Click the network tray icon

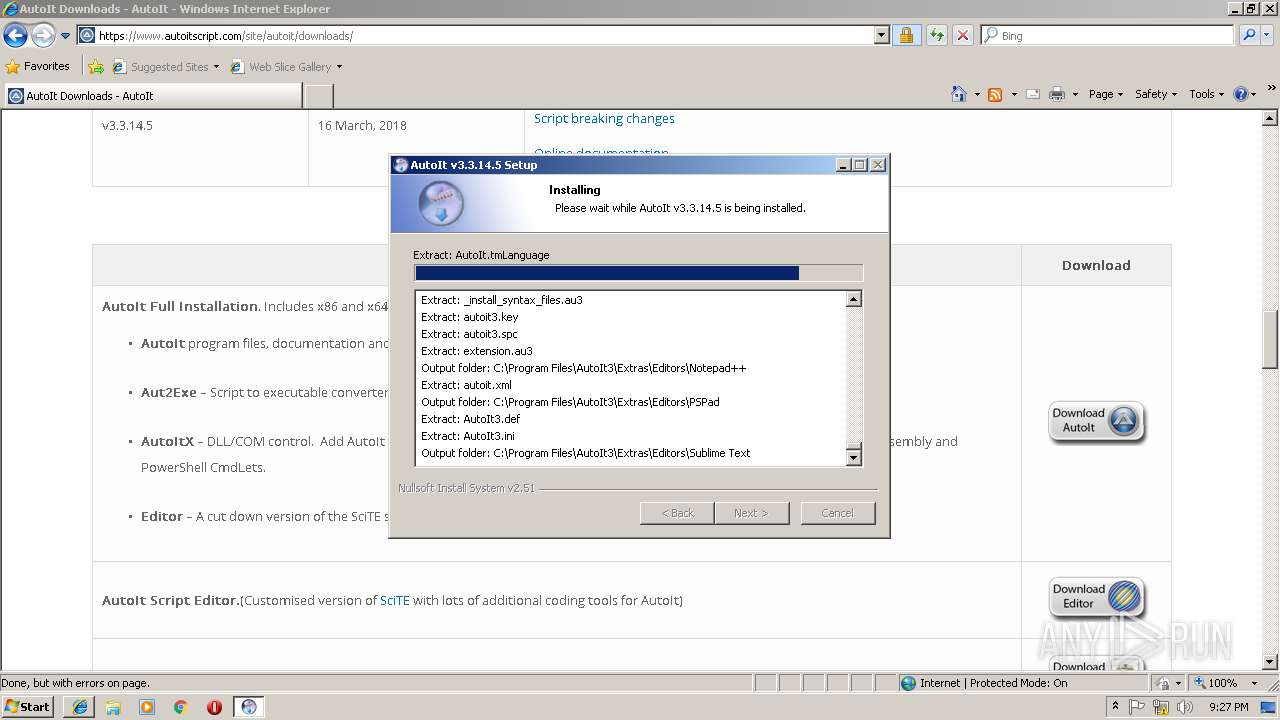coord(1161,707)
